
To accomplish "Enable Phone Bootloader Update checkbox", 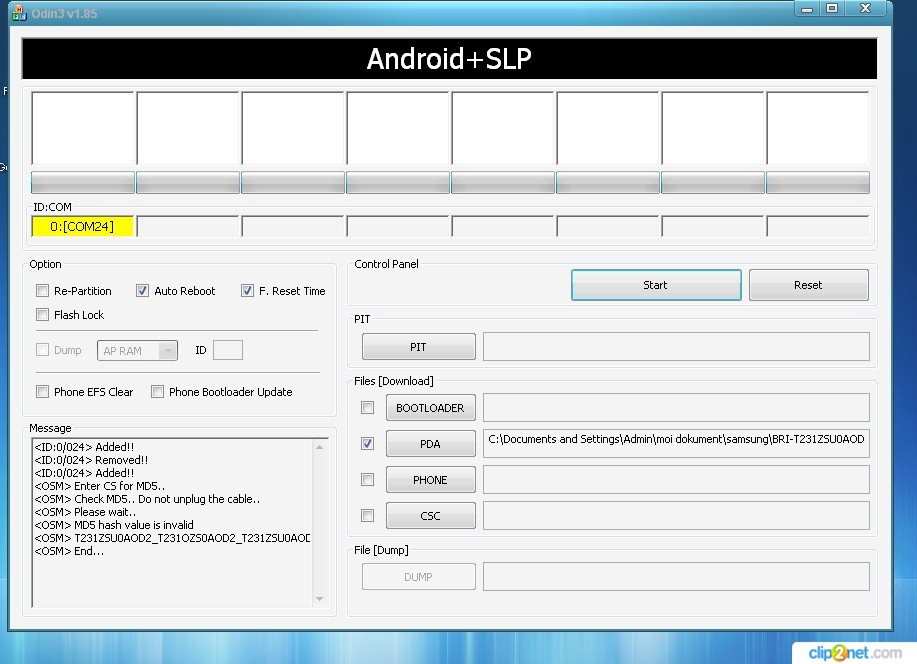I will (157, 392).
